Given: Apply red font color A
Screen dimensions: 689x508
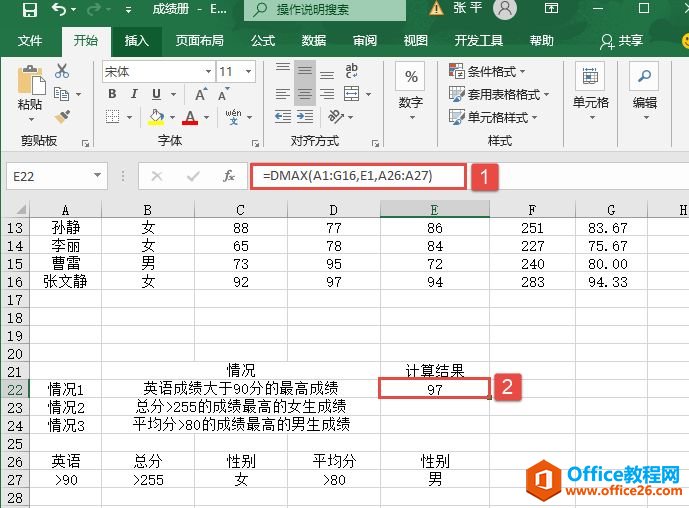Looking at the screenshot, I should tap(190, 117).
